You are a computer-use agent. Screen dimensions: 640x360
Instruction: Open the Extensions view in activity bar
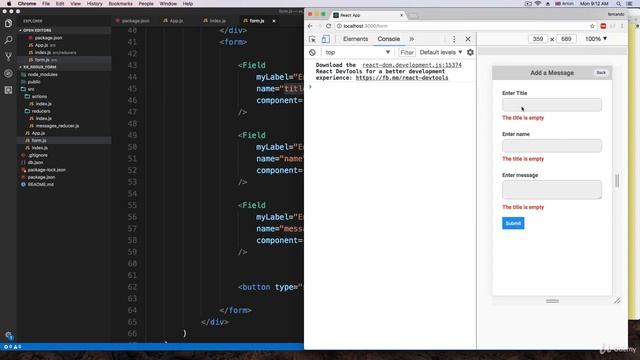click(8, 90)
